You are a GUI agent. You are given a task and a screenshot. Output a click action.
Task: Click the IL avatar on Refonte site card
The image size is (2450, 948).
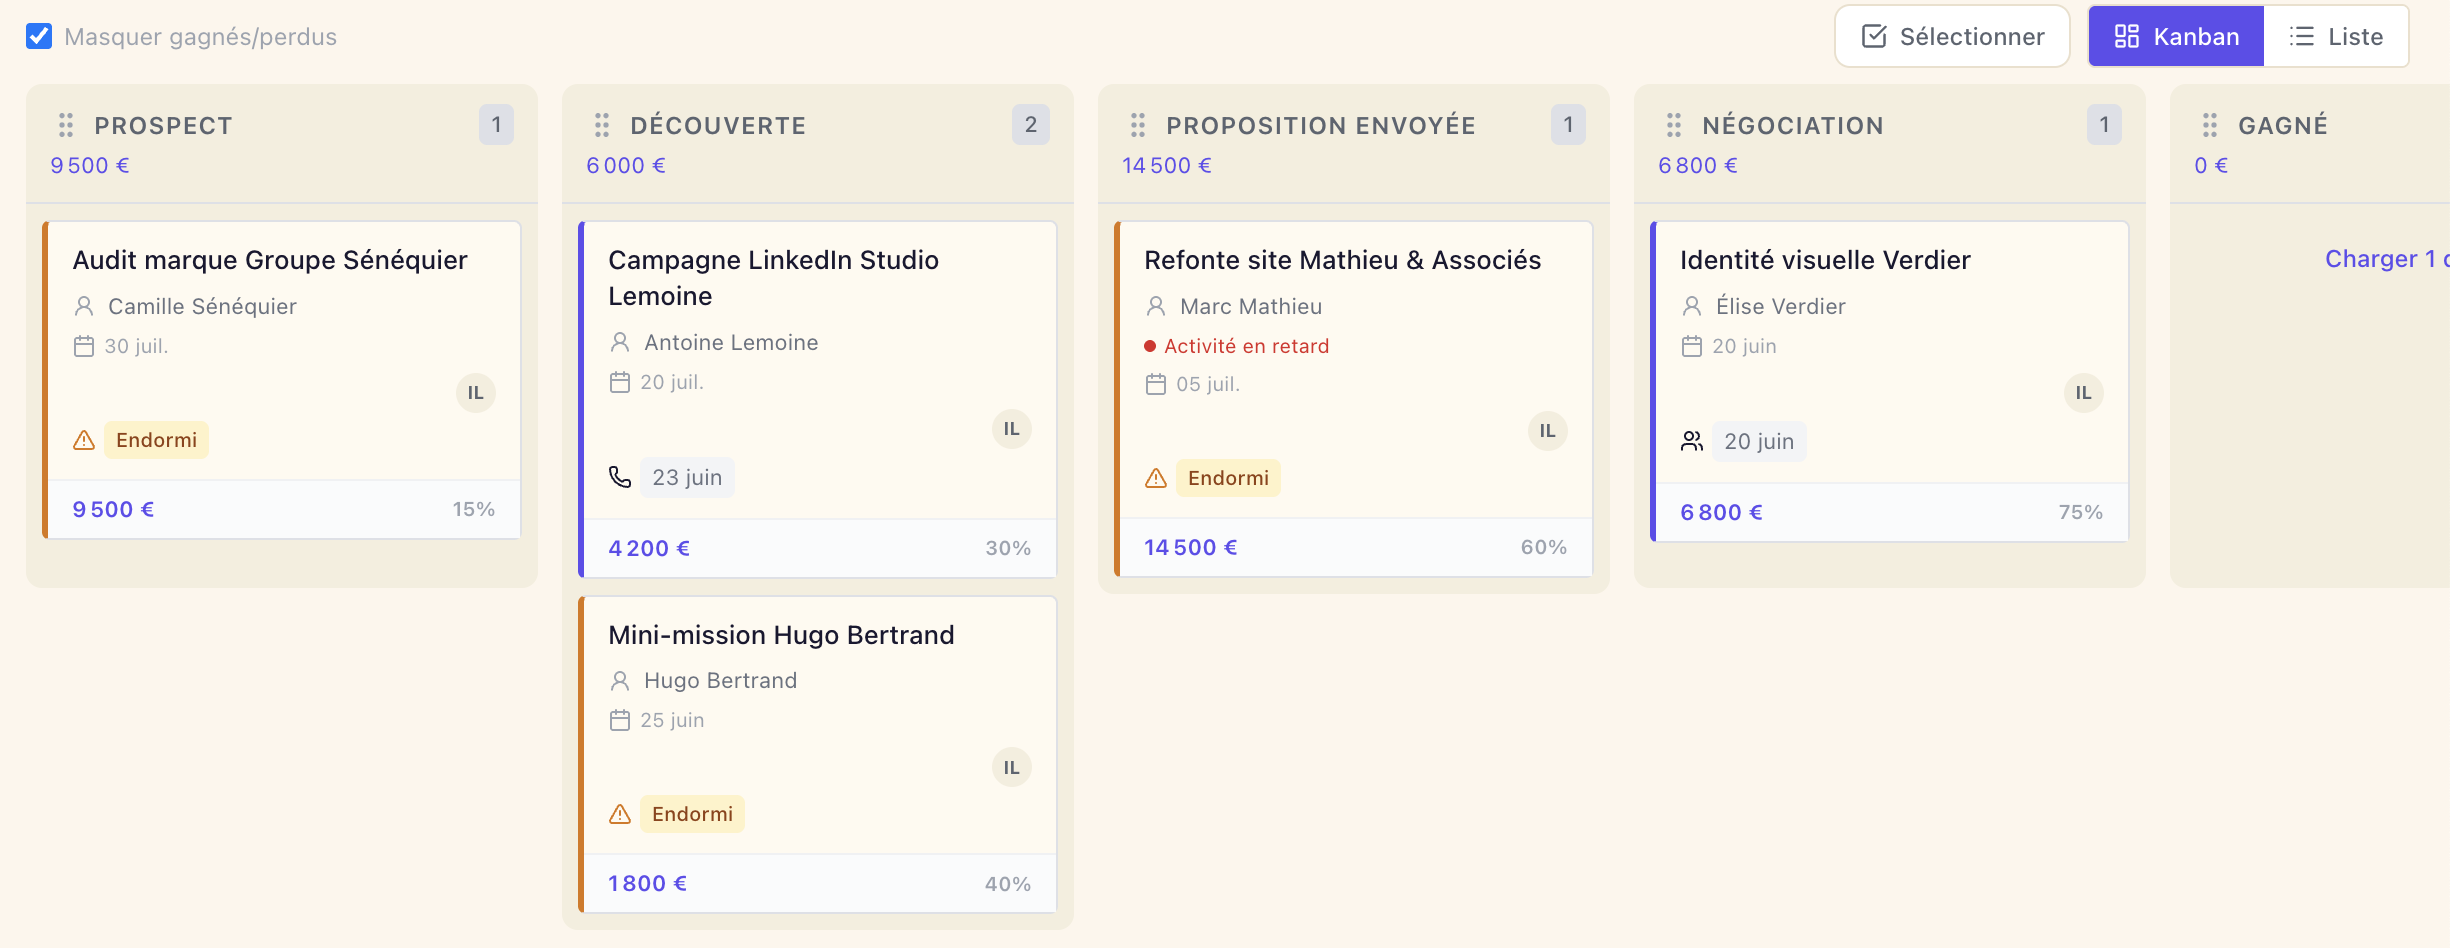click(x=1548, y=431)
